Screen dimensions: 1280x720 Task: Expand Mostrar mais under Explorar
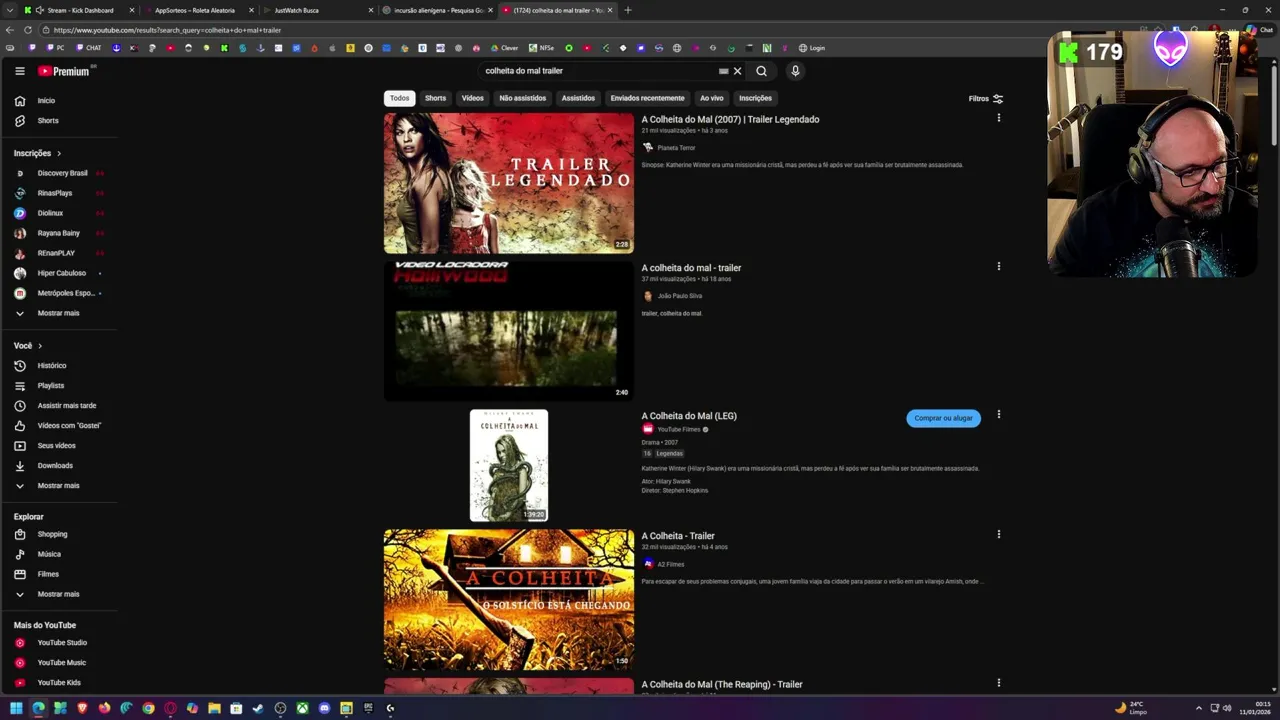pyautogui.click(x=58, y=594)
